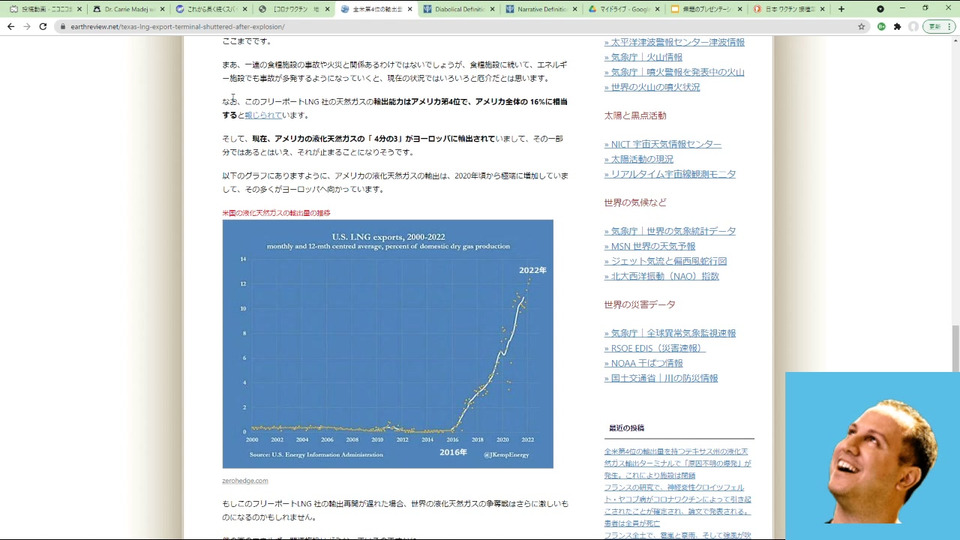Open RSOE EDIS（災害速報）link
This screenshot has width=960, height=540.
tap(654, 348)
